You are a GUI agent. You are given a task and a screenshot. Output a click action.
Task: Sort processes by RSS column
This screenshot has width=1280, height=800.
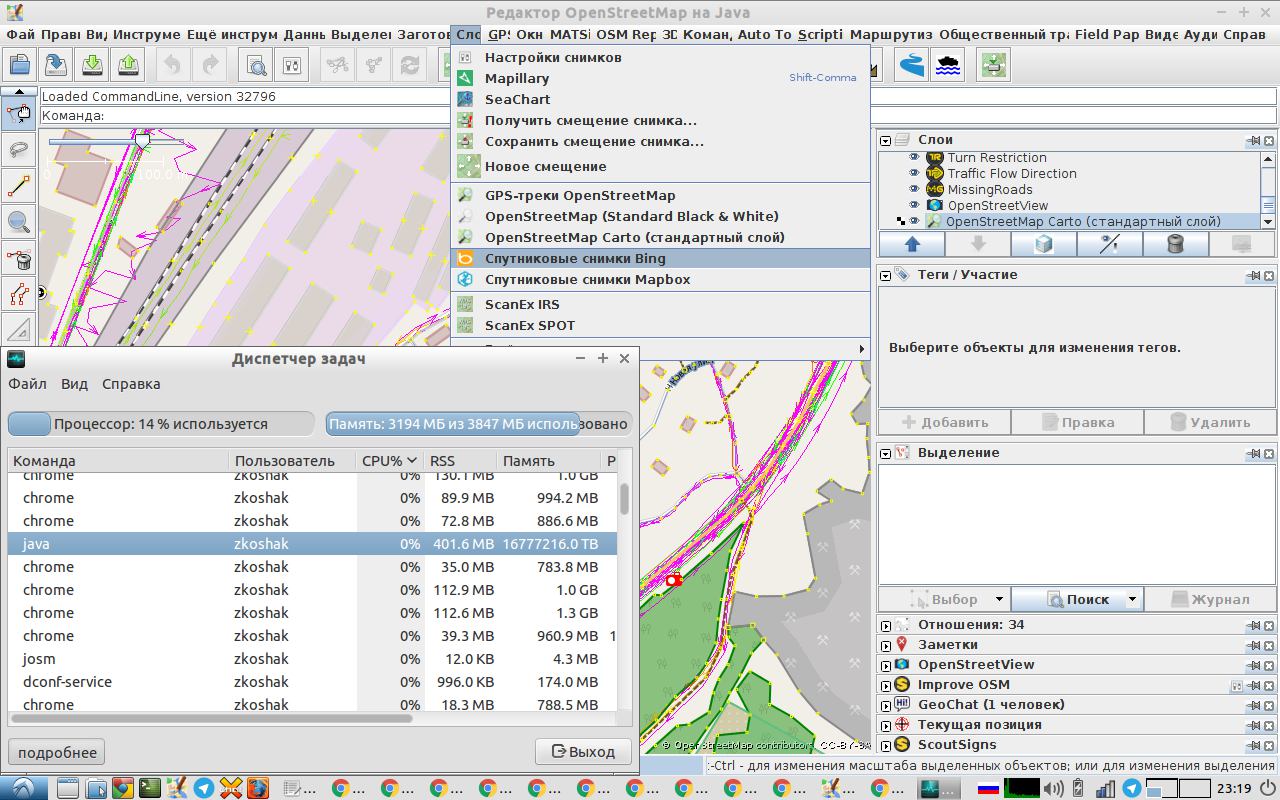(460, 461)
